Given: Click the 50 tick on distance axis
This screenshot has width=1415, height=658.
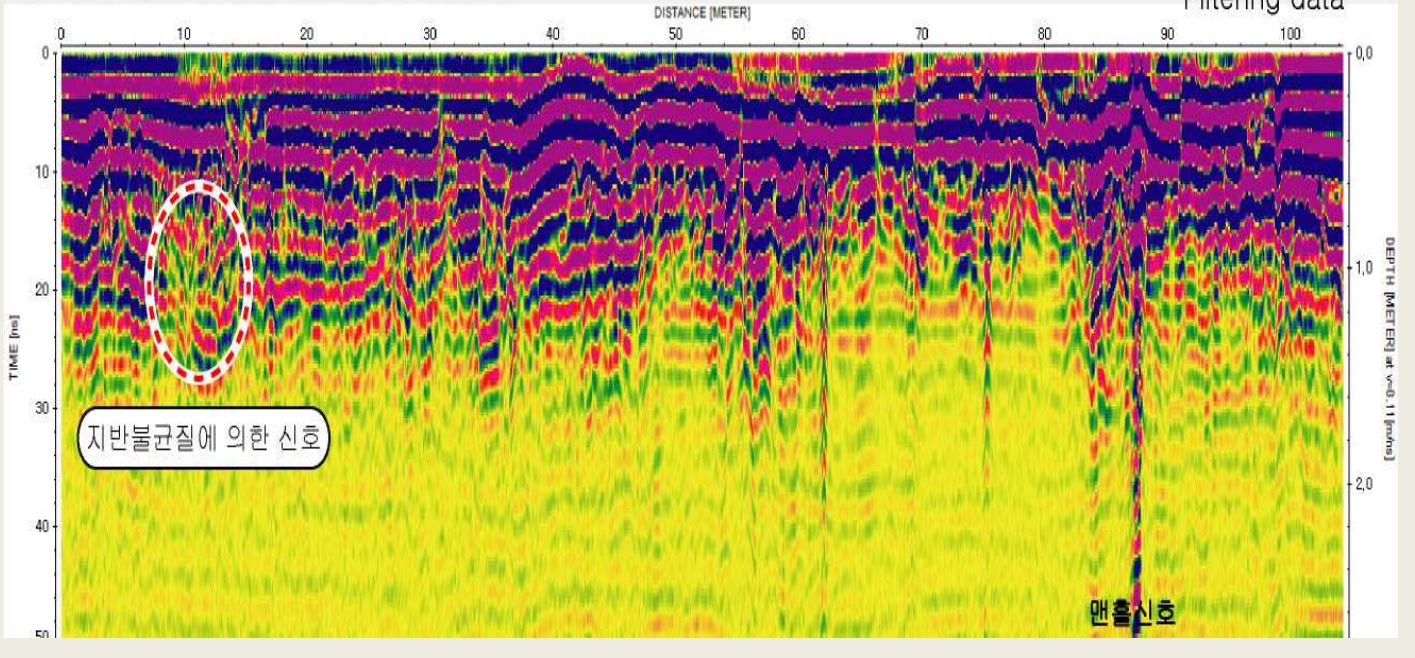Looking at the screenshot, I should 676,33.
